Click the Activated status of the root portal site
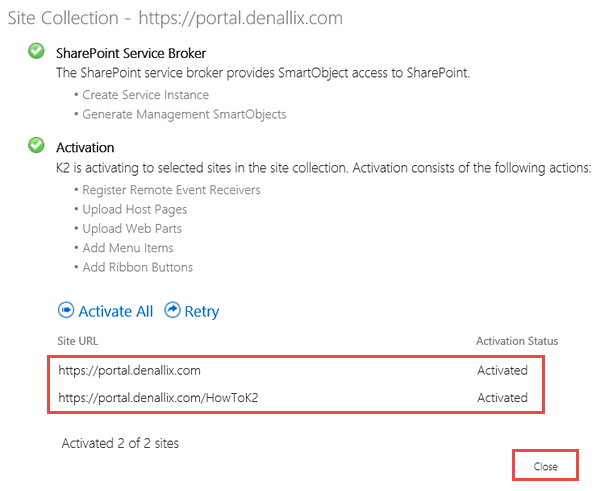This screenshot has width=600, height=491. 502,370
